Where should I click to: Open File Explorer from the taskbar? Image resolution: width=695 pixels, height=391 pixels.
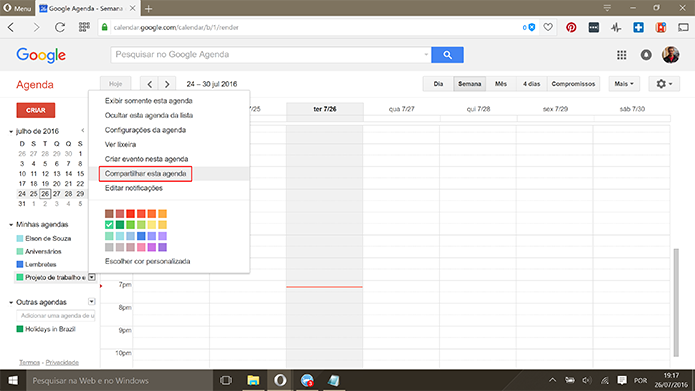(253, 380)
